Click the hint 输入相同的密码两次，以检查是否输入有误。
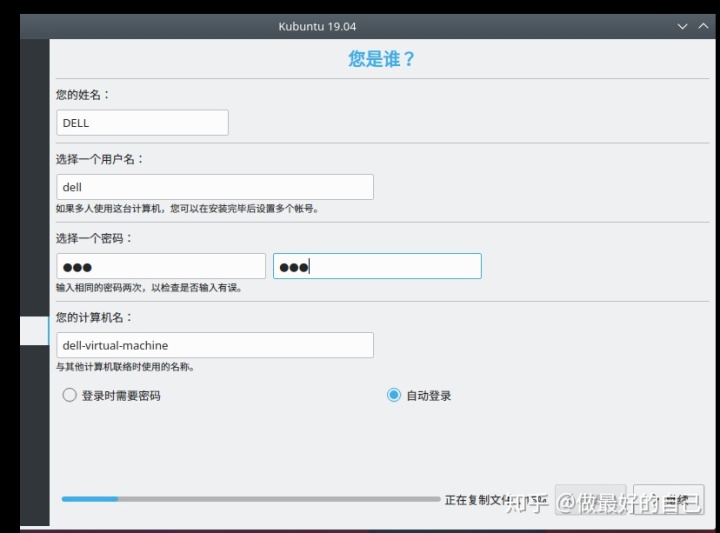 pos(149,287)
